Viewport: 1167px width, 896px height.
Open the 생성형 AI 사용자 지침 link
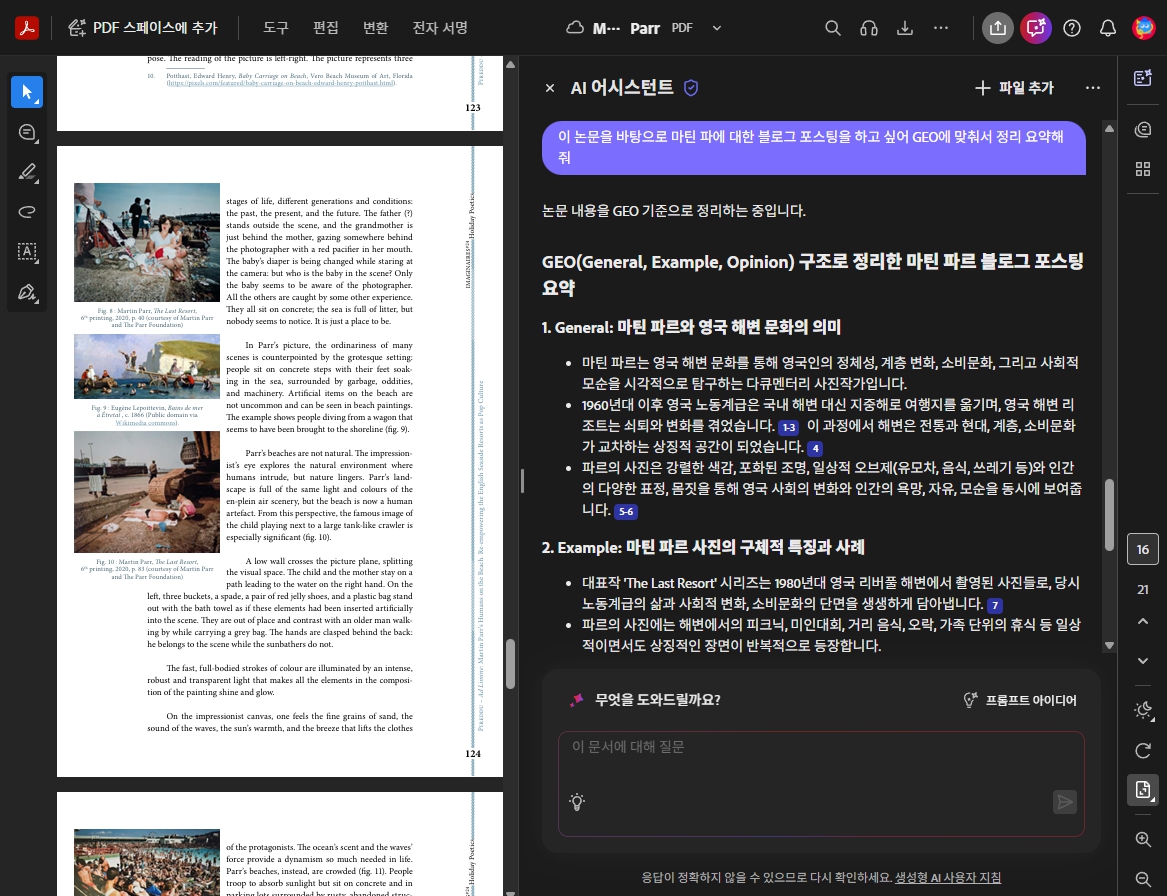pyautogui.click(x=947, y=877)
